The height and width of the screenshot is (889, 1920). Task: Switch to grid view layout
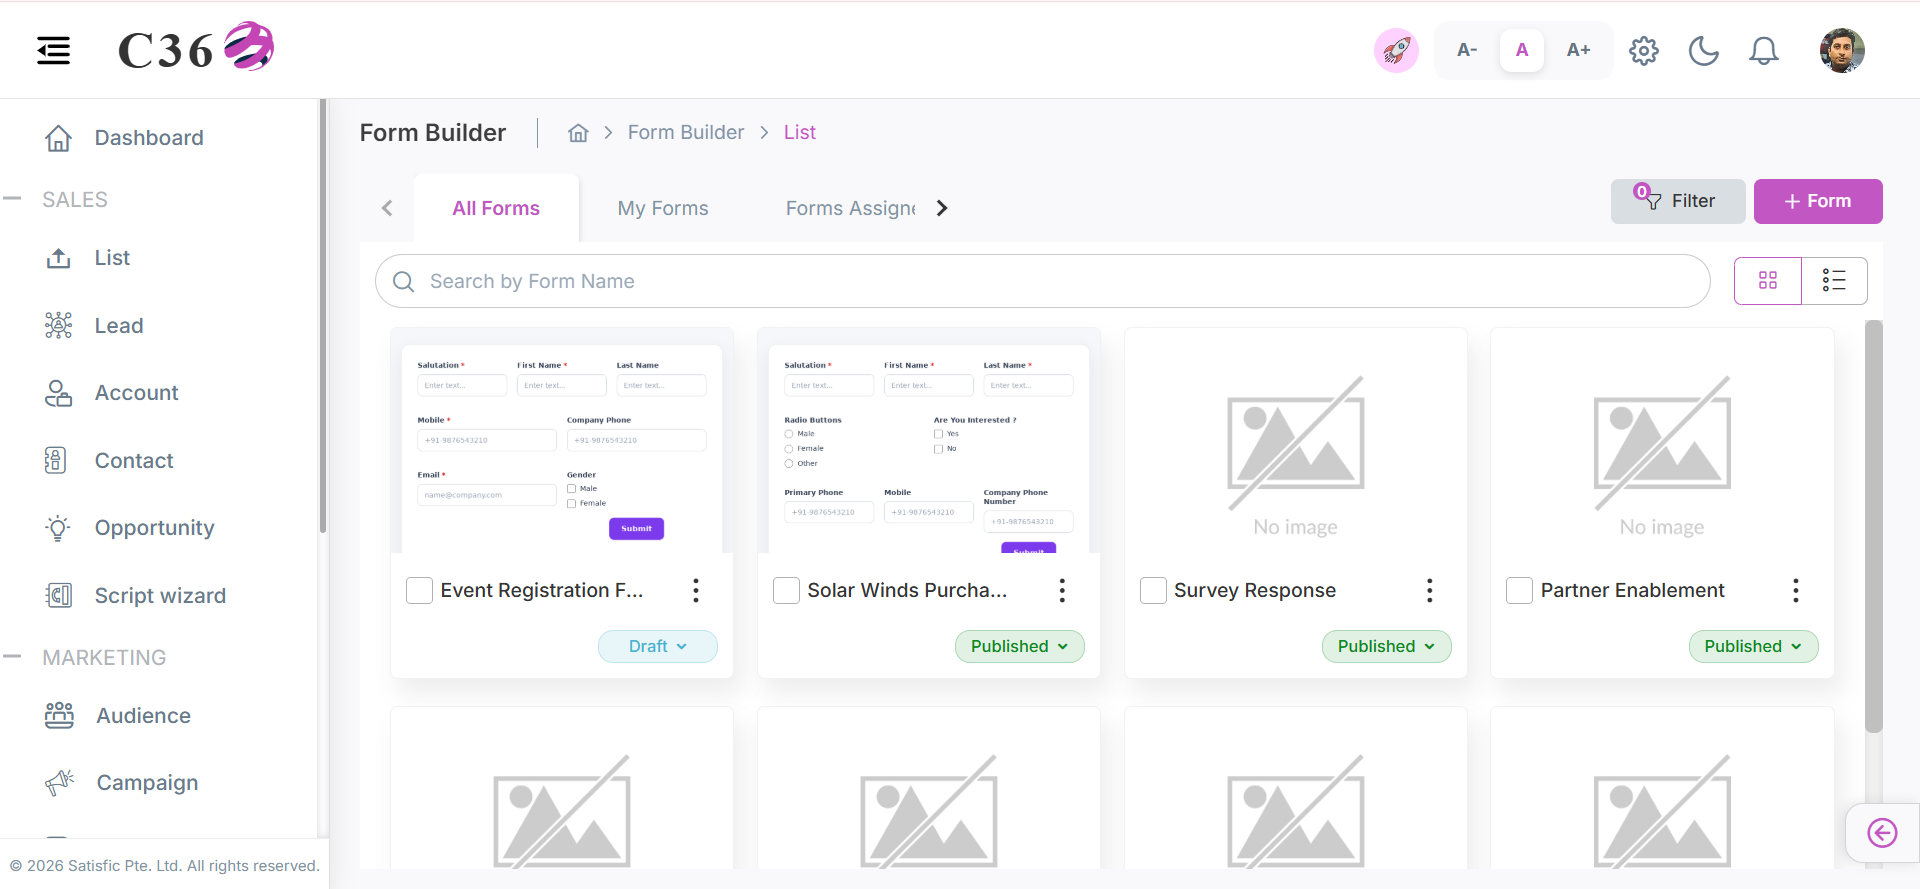[1768, 281]
